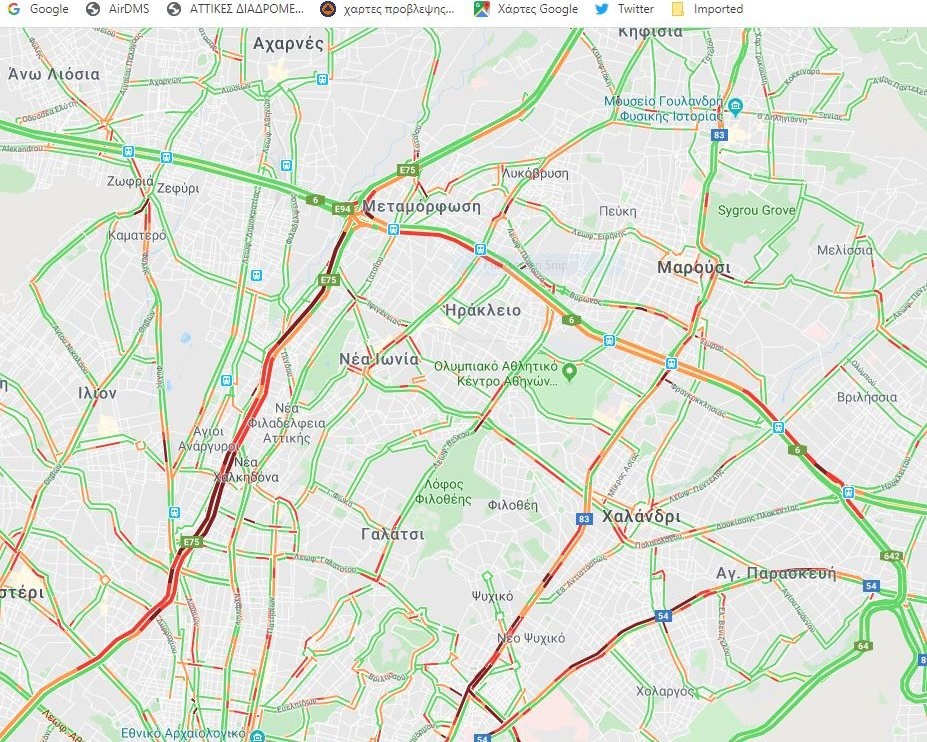Click the Μαρούσι place label

(x=694, y=267)
